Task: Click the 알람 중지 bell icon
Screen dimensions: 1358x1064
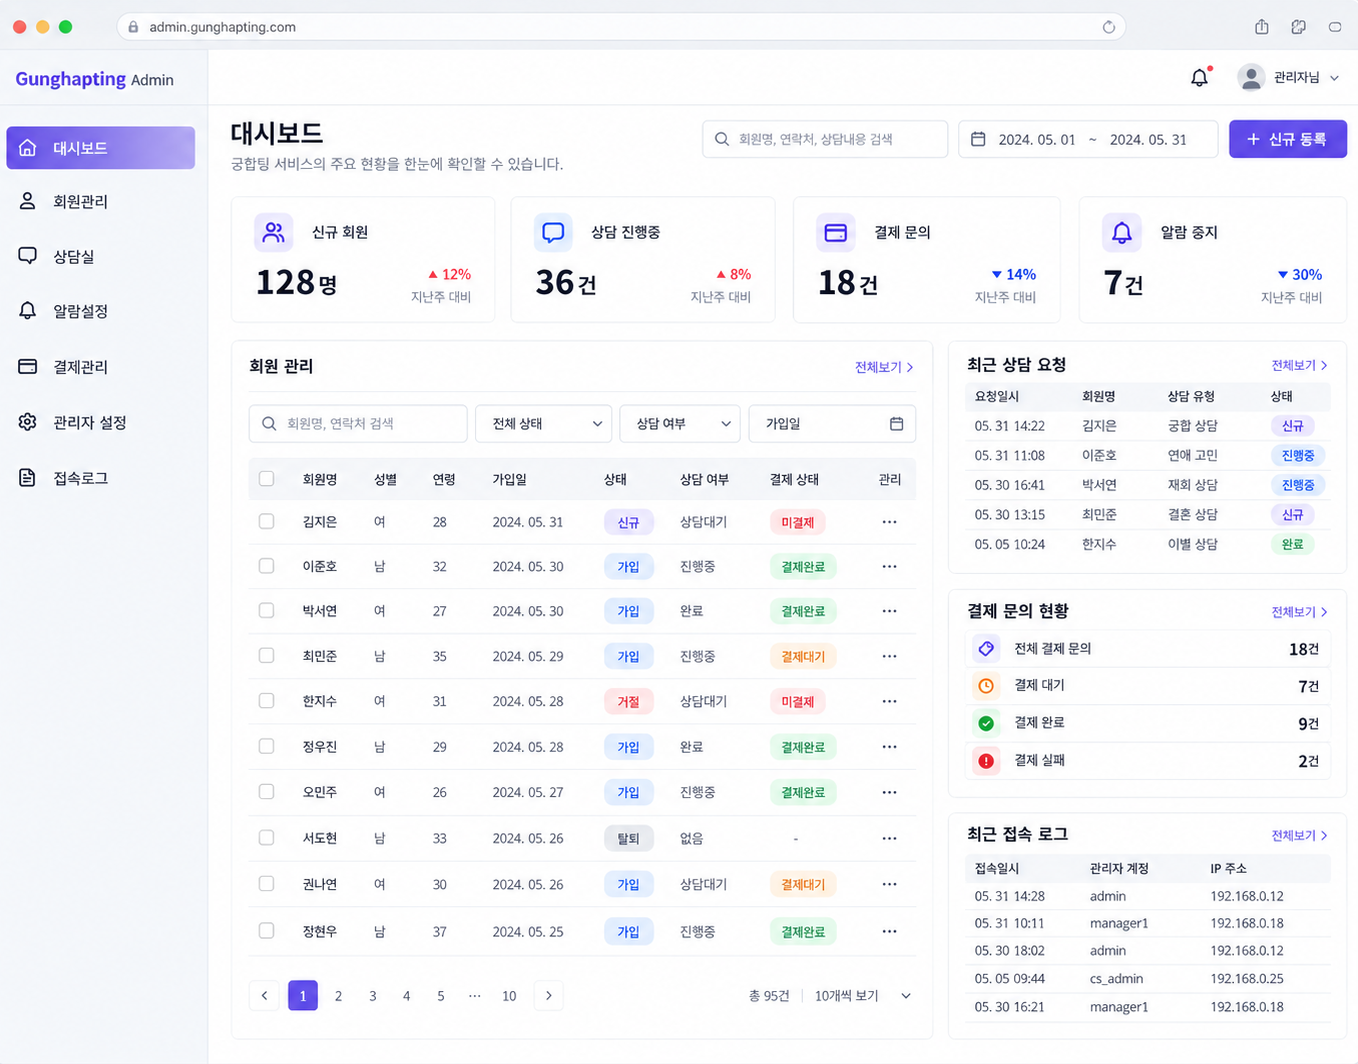Action: (x=1122, y=233)
